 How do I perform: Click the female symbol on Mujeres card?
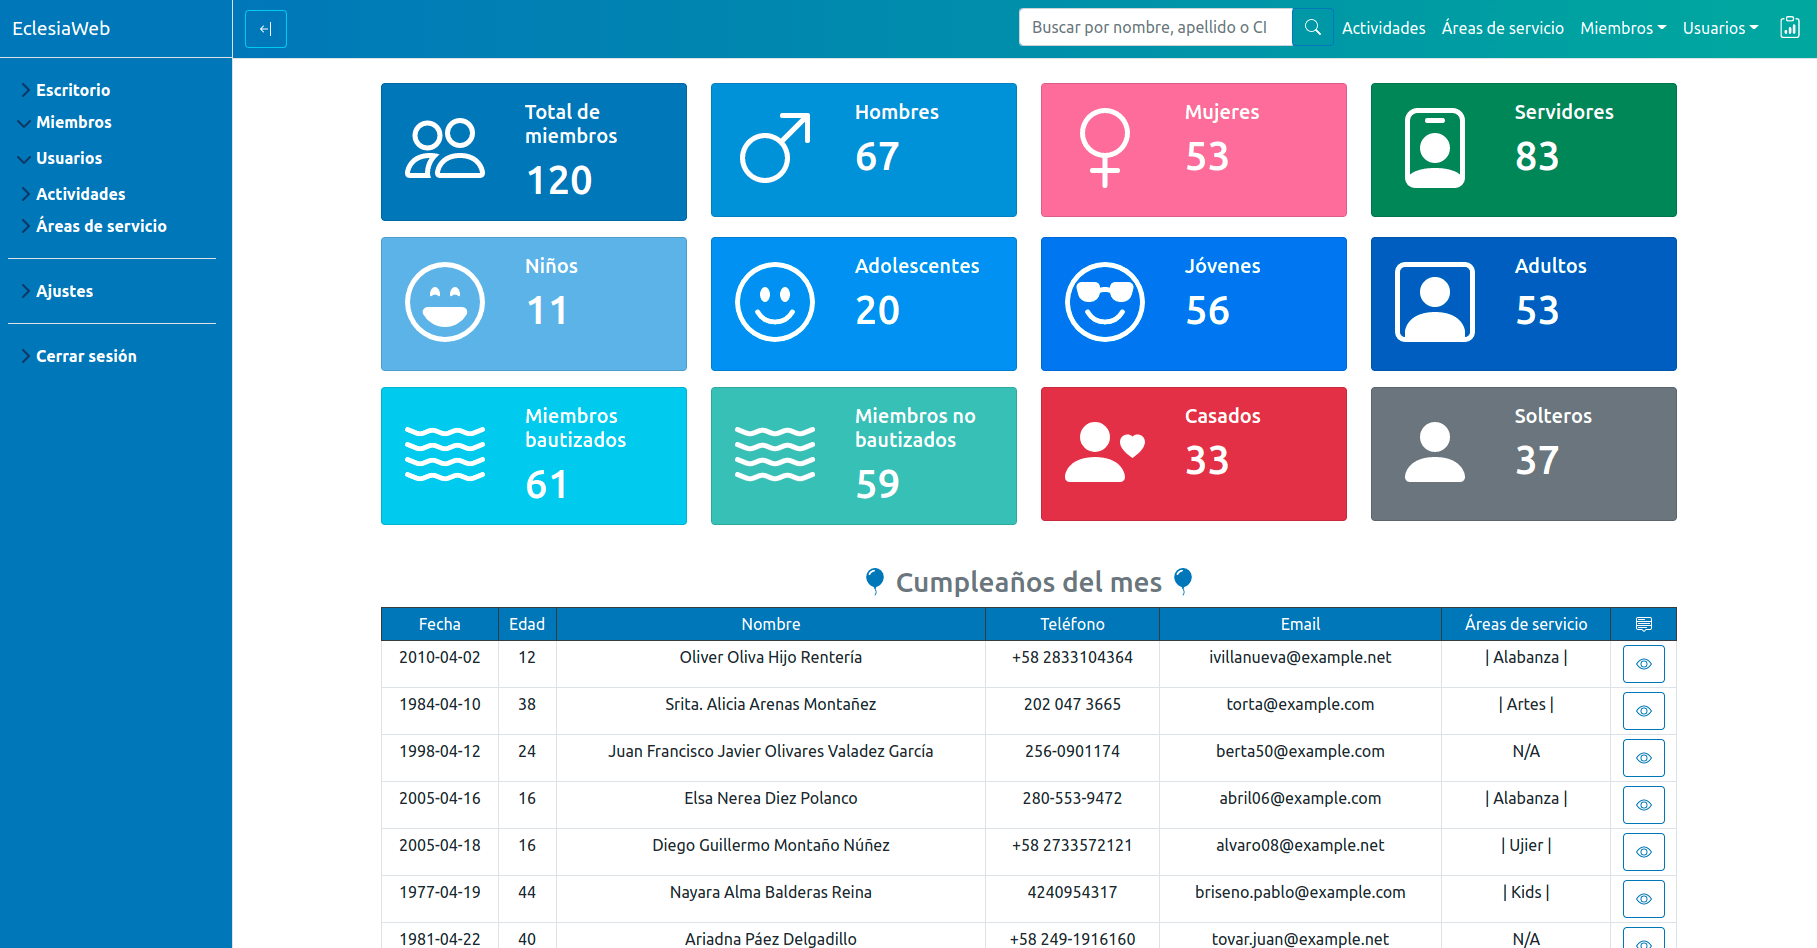[x=1104, y=148]
